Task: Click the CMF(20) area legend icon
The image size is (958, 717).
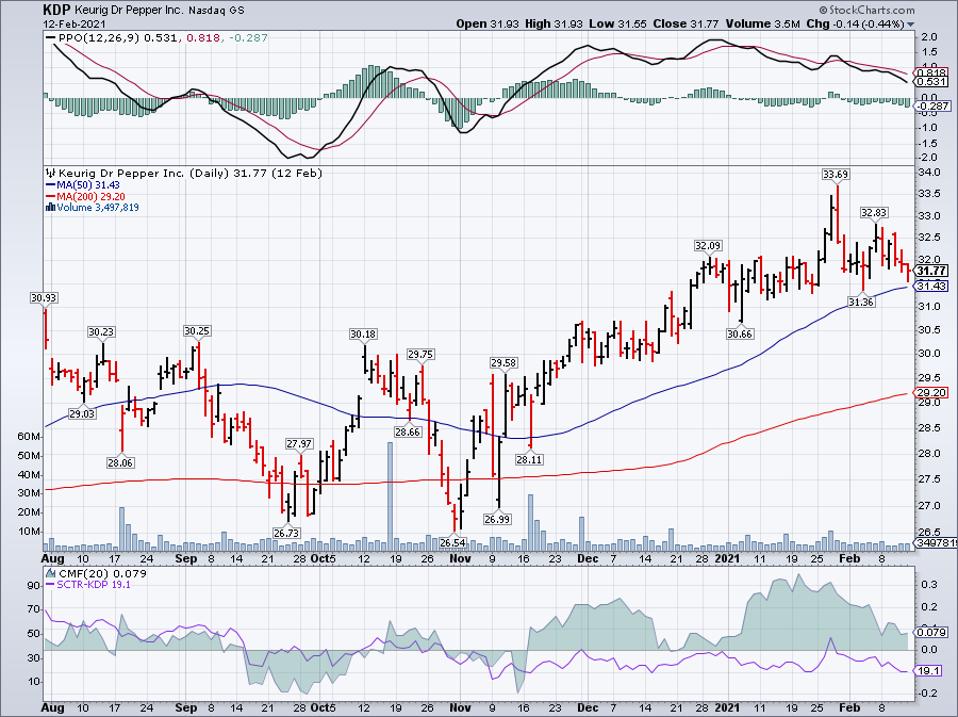Action: pyautogui.click(x=51, y=573)
